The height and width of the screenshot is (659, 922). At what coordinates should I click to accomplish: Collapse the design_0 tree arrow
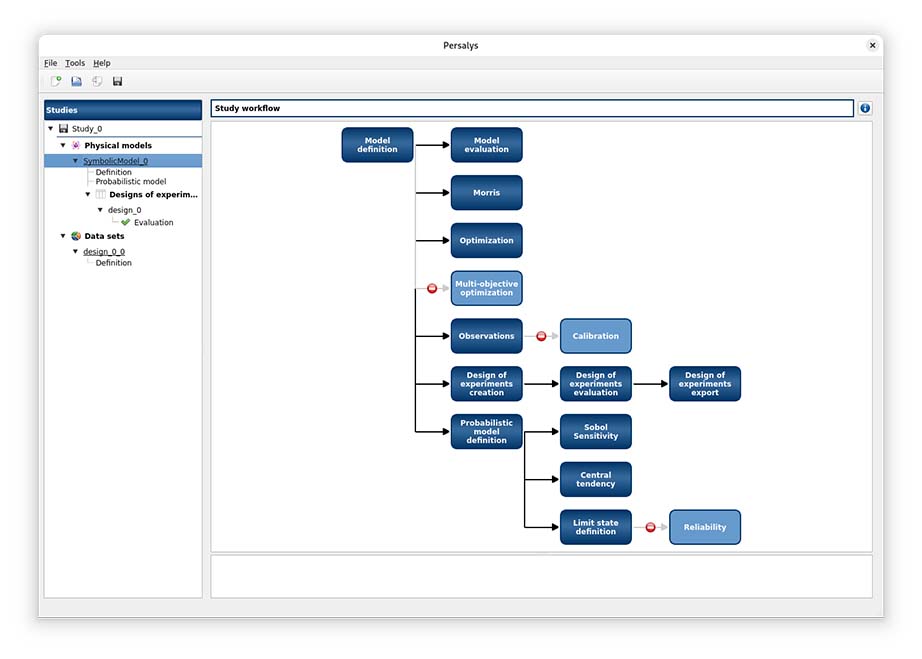click(x=100, y=211)
